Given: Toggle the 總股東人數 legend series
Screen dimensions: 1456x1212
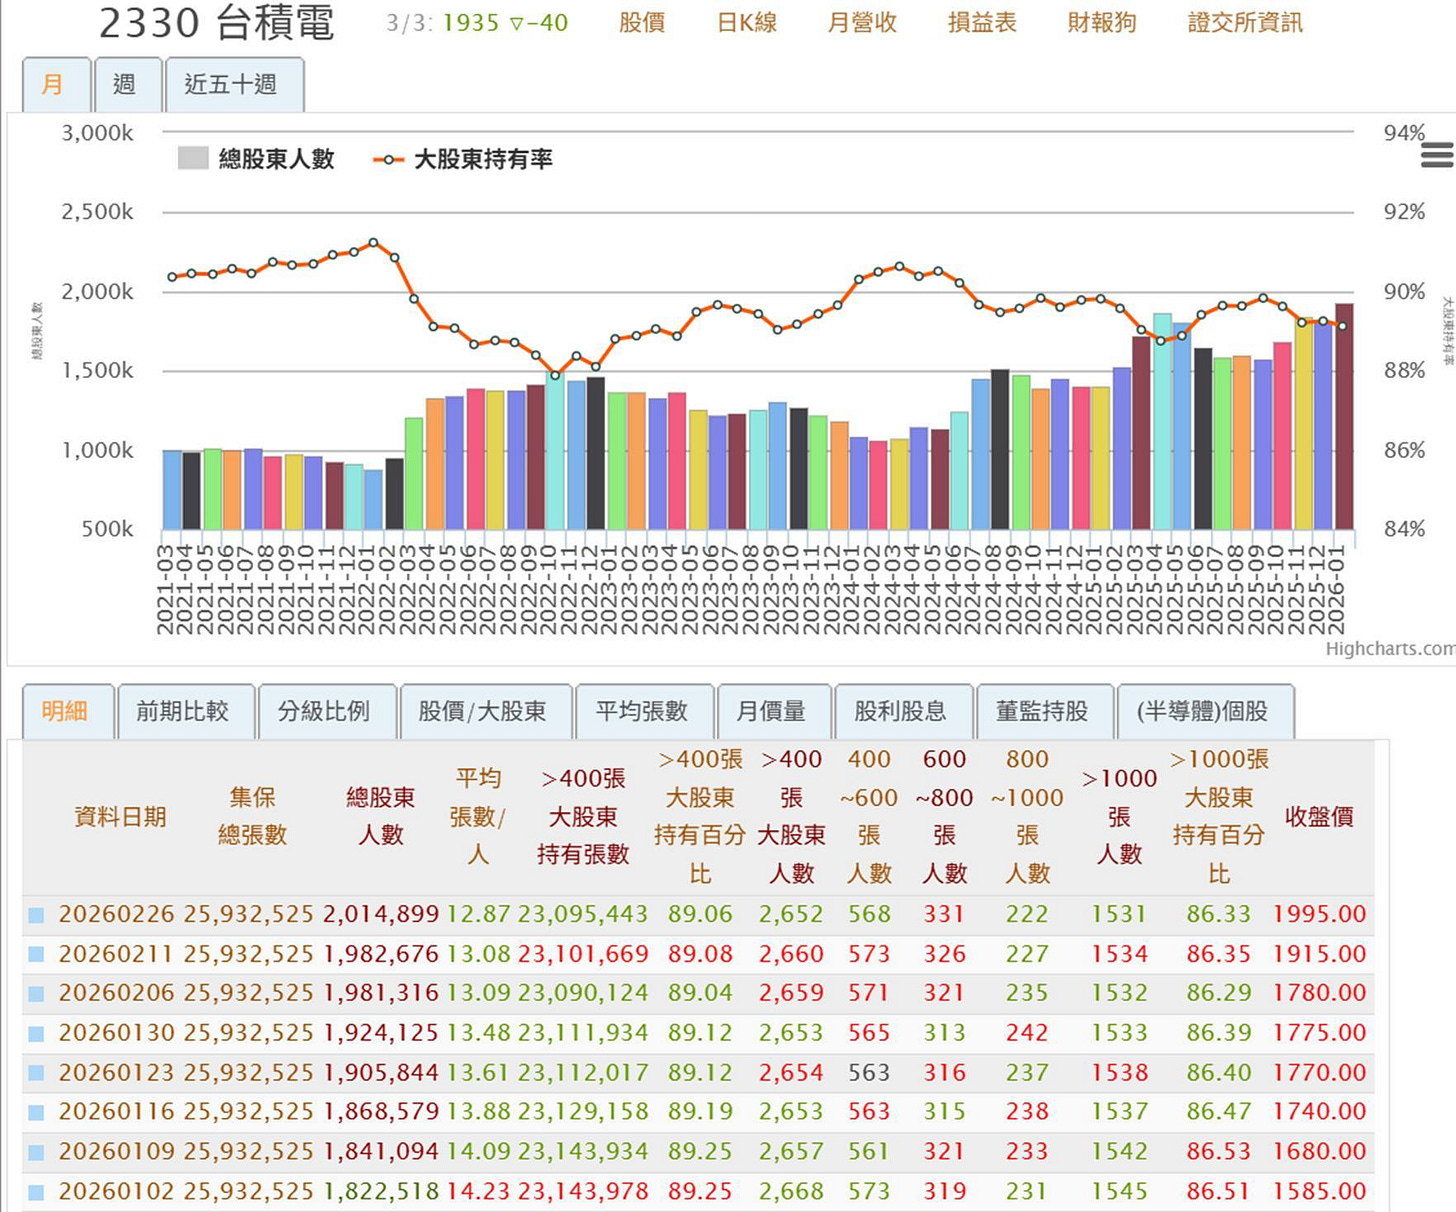Looking at the screenshot, I should click(x=276, y=158).
